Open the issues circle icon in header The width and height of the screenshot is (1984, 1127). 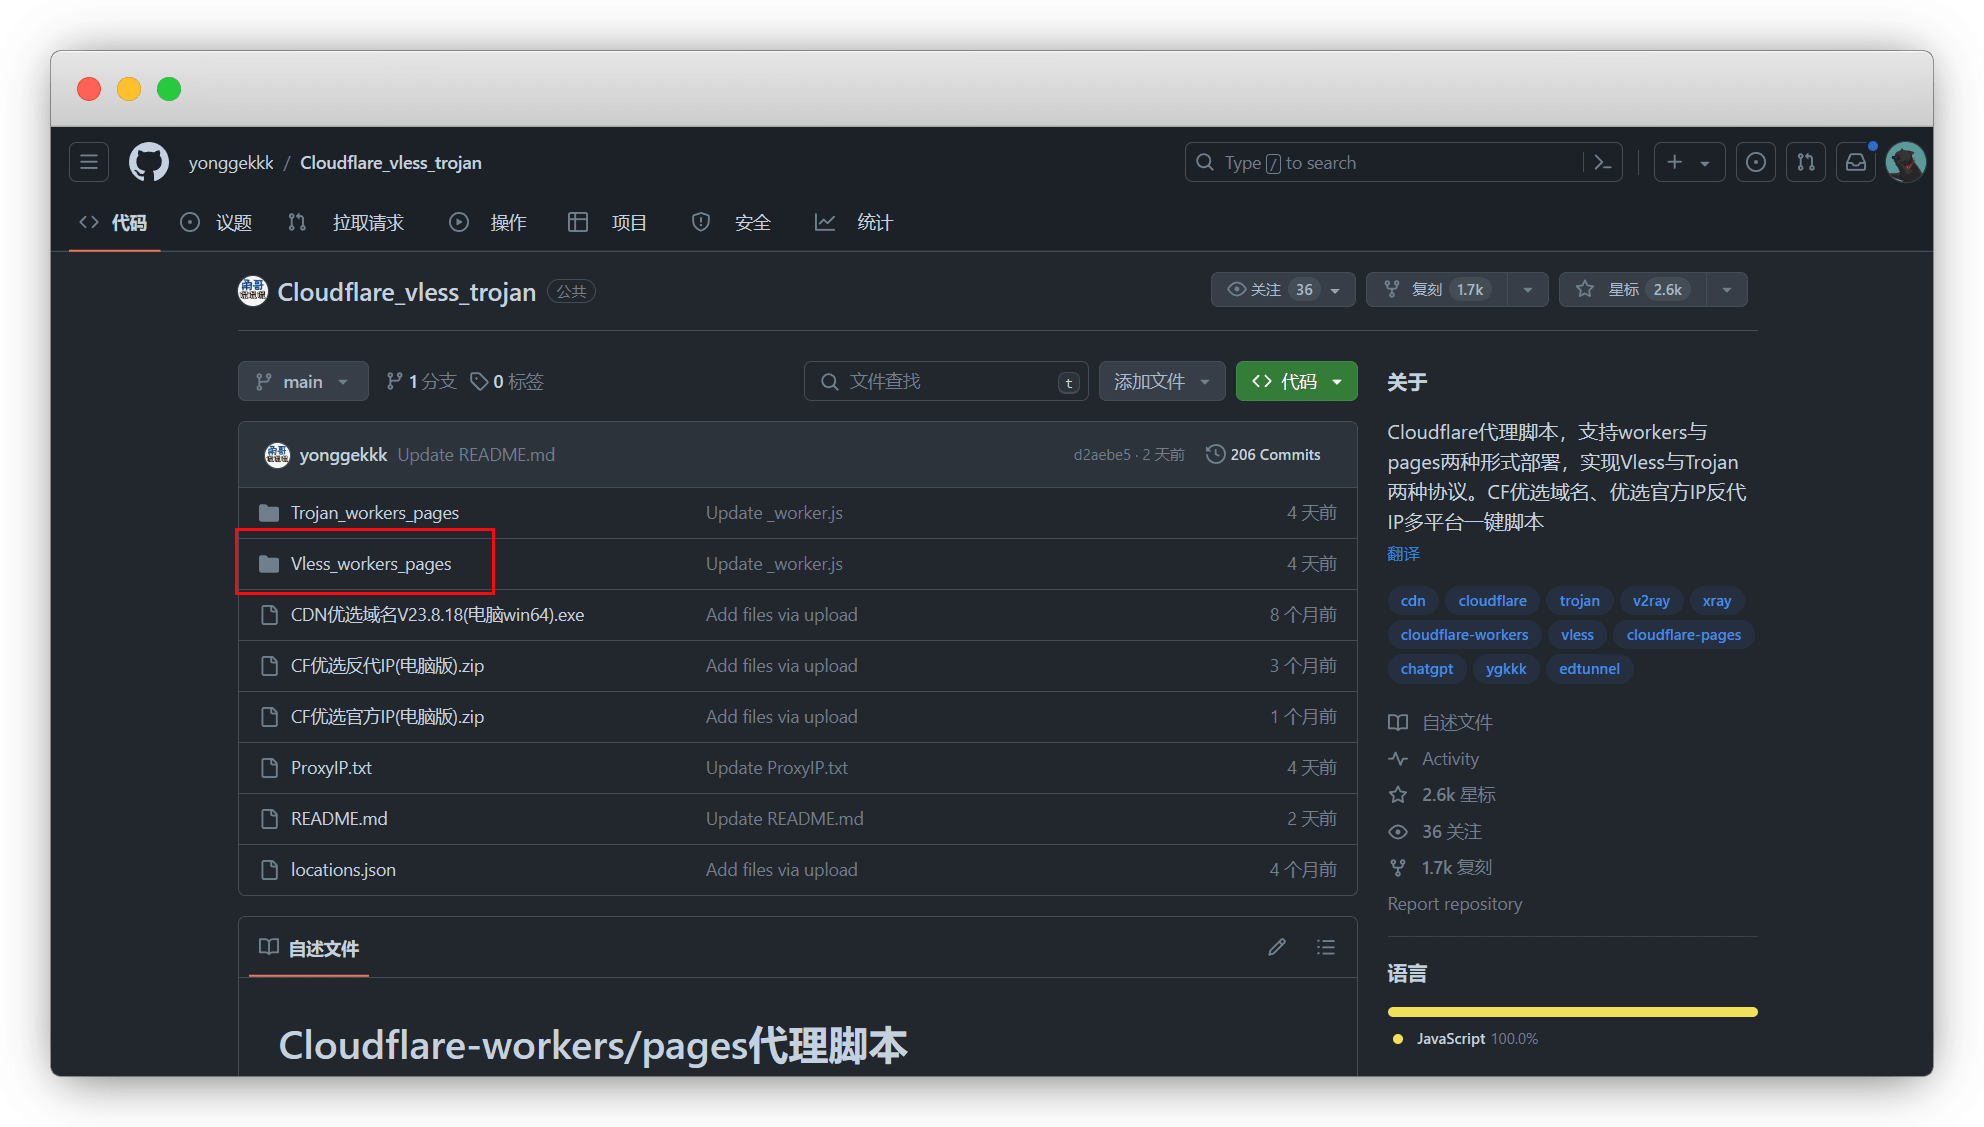1756,162
